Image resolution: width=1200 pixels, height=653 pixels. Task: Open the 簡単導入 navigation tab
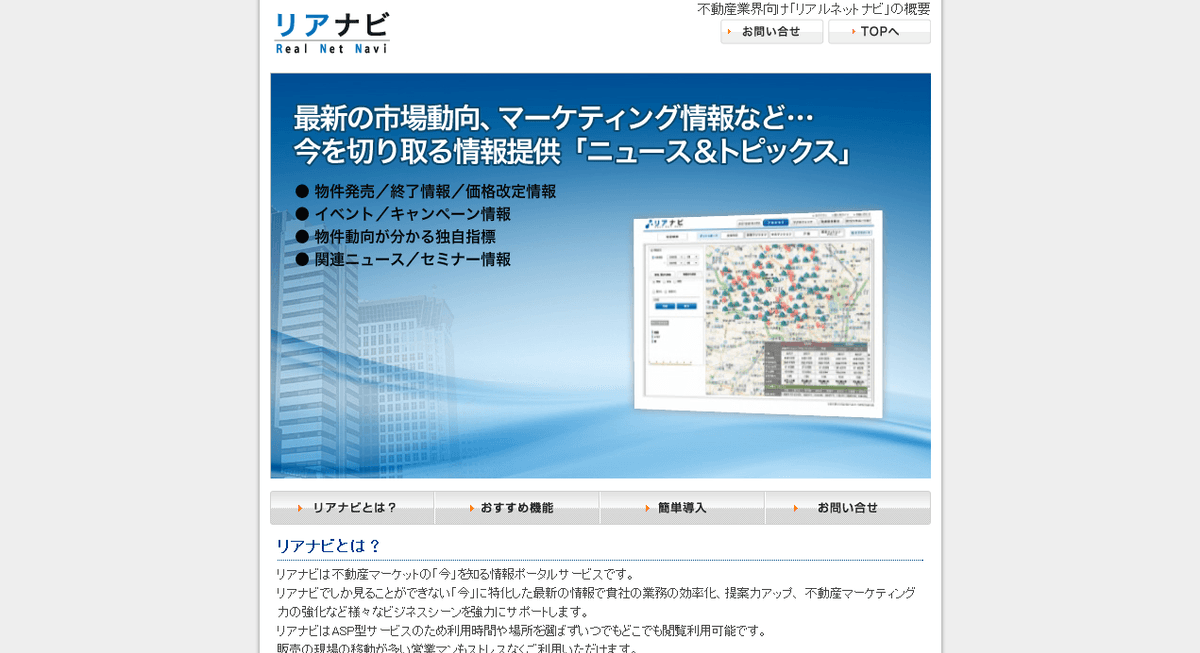point(682,508)
